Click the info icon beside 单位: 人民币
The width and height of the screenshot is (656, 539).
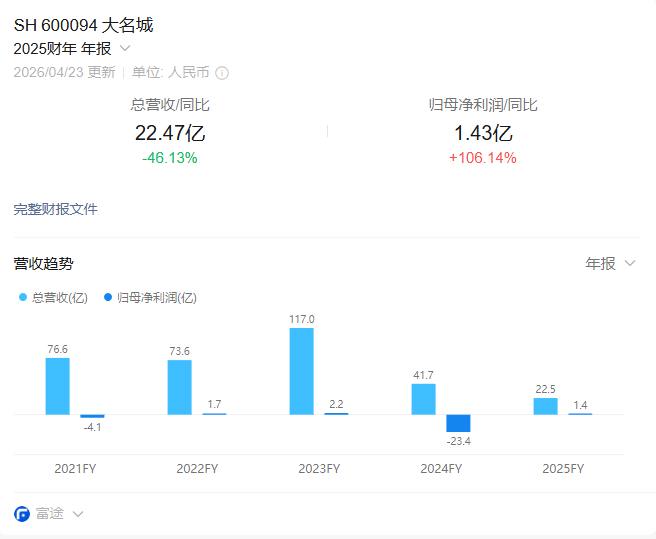[222, 72]
